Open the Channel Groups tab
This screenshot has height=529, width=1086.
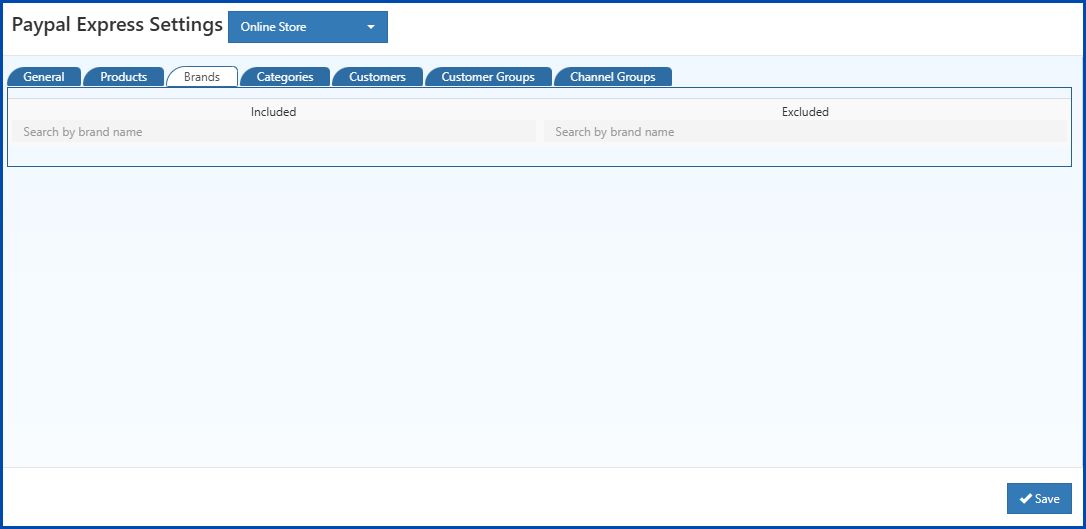(x=612, y=77)
